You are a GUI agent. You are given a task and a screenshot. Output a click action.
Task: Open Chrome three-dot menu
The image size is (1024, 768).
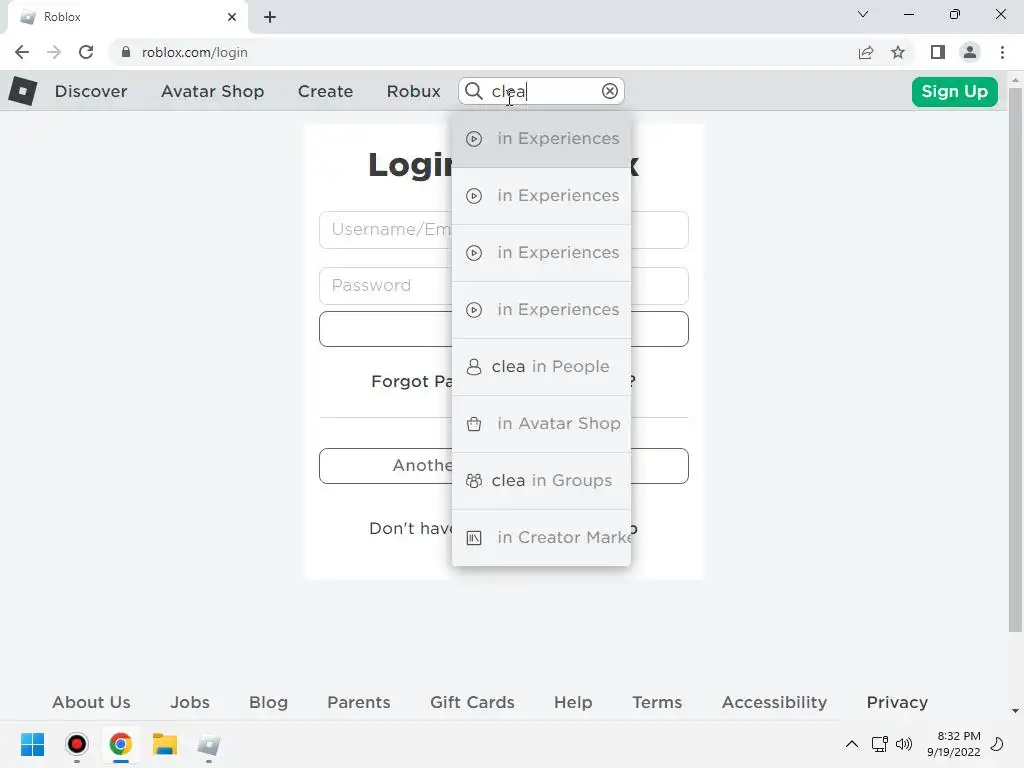[1002, 52]
